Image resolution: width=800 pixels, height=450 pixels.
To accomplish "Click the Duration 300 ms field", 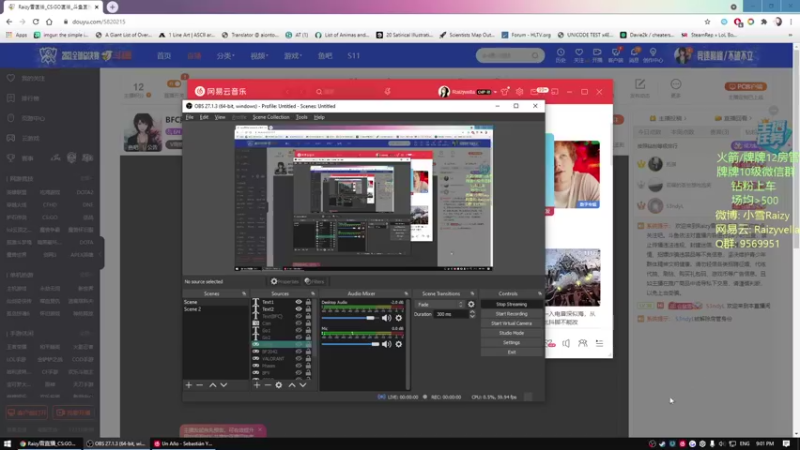I will [x=451, y=314].
